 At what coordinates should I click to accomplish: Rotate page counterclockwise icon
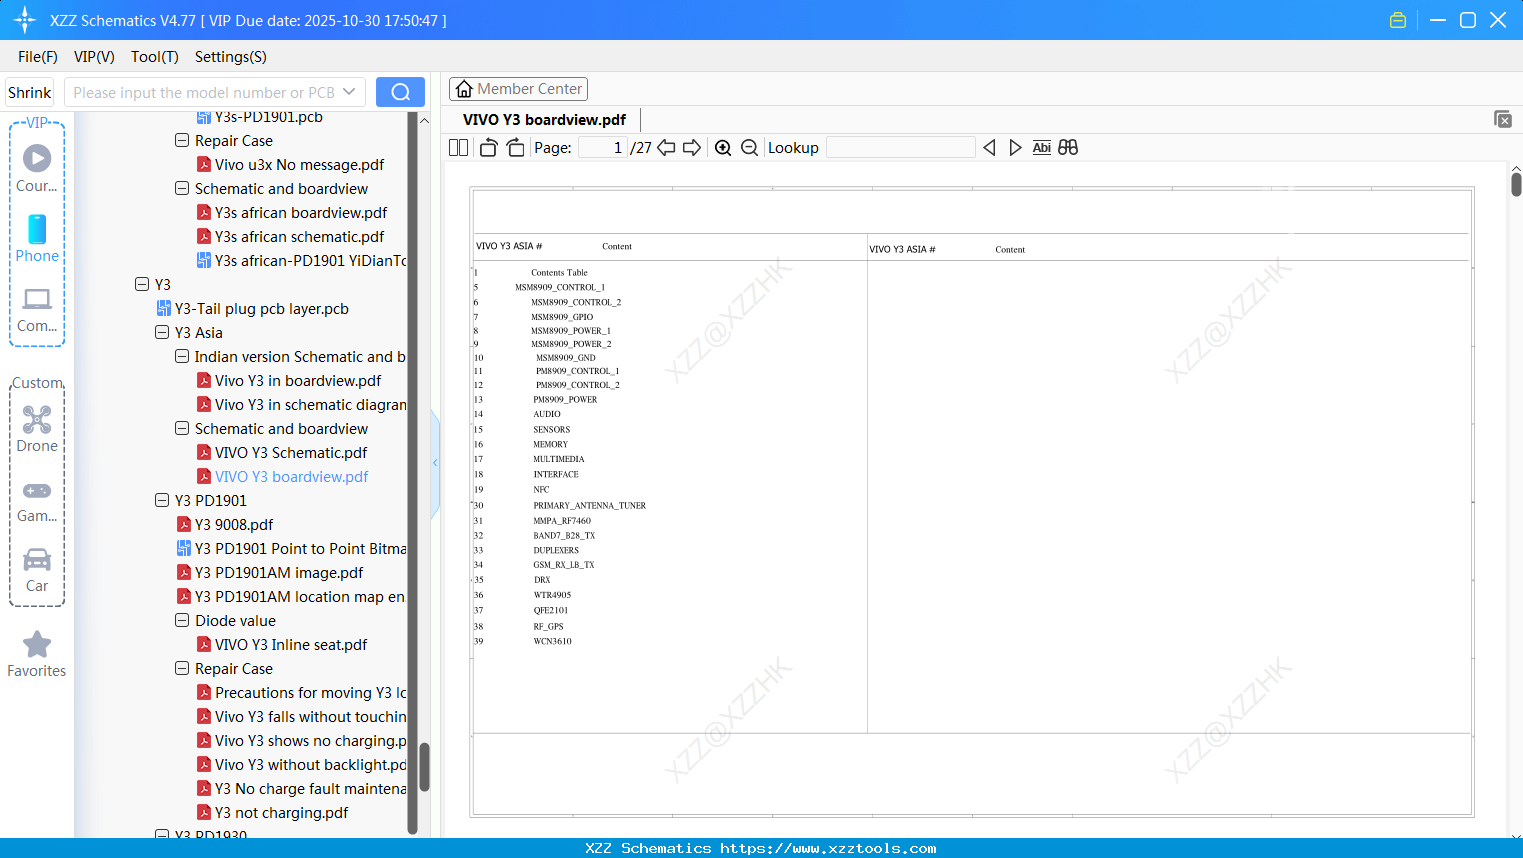click(488, 147)
